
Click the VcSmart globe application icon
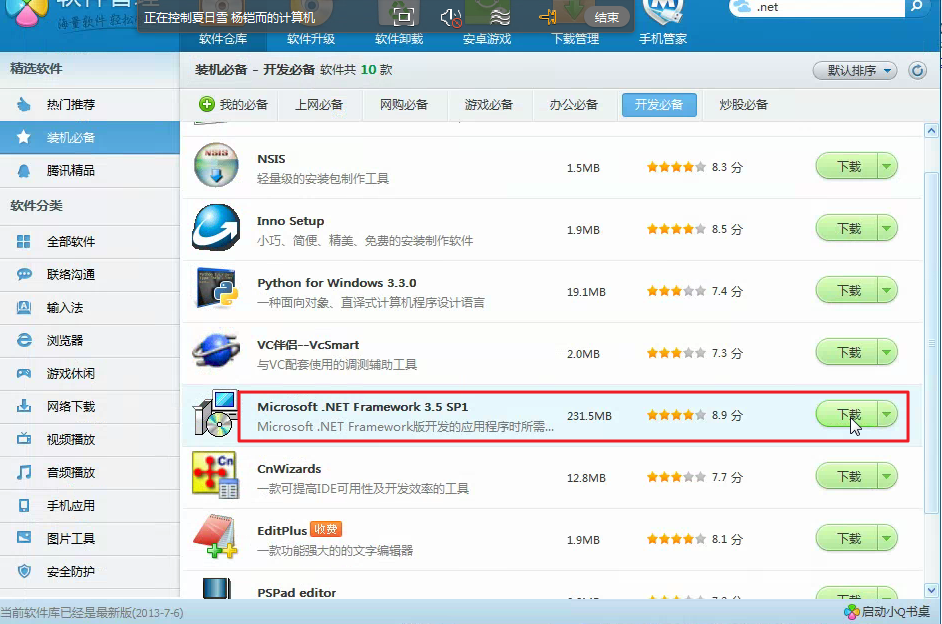216,350
